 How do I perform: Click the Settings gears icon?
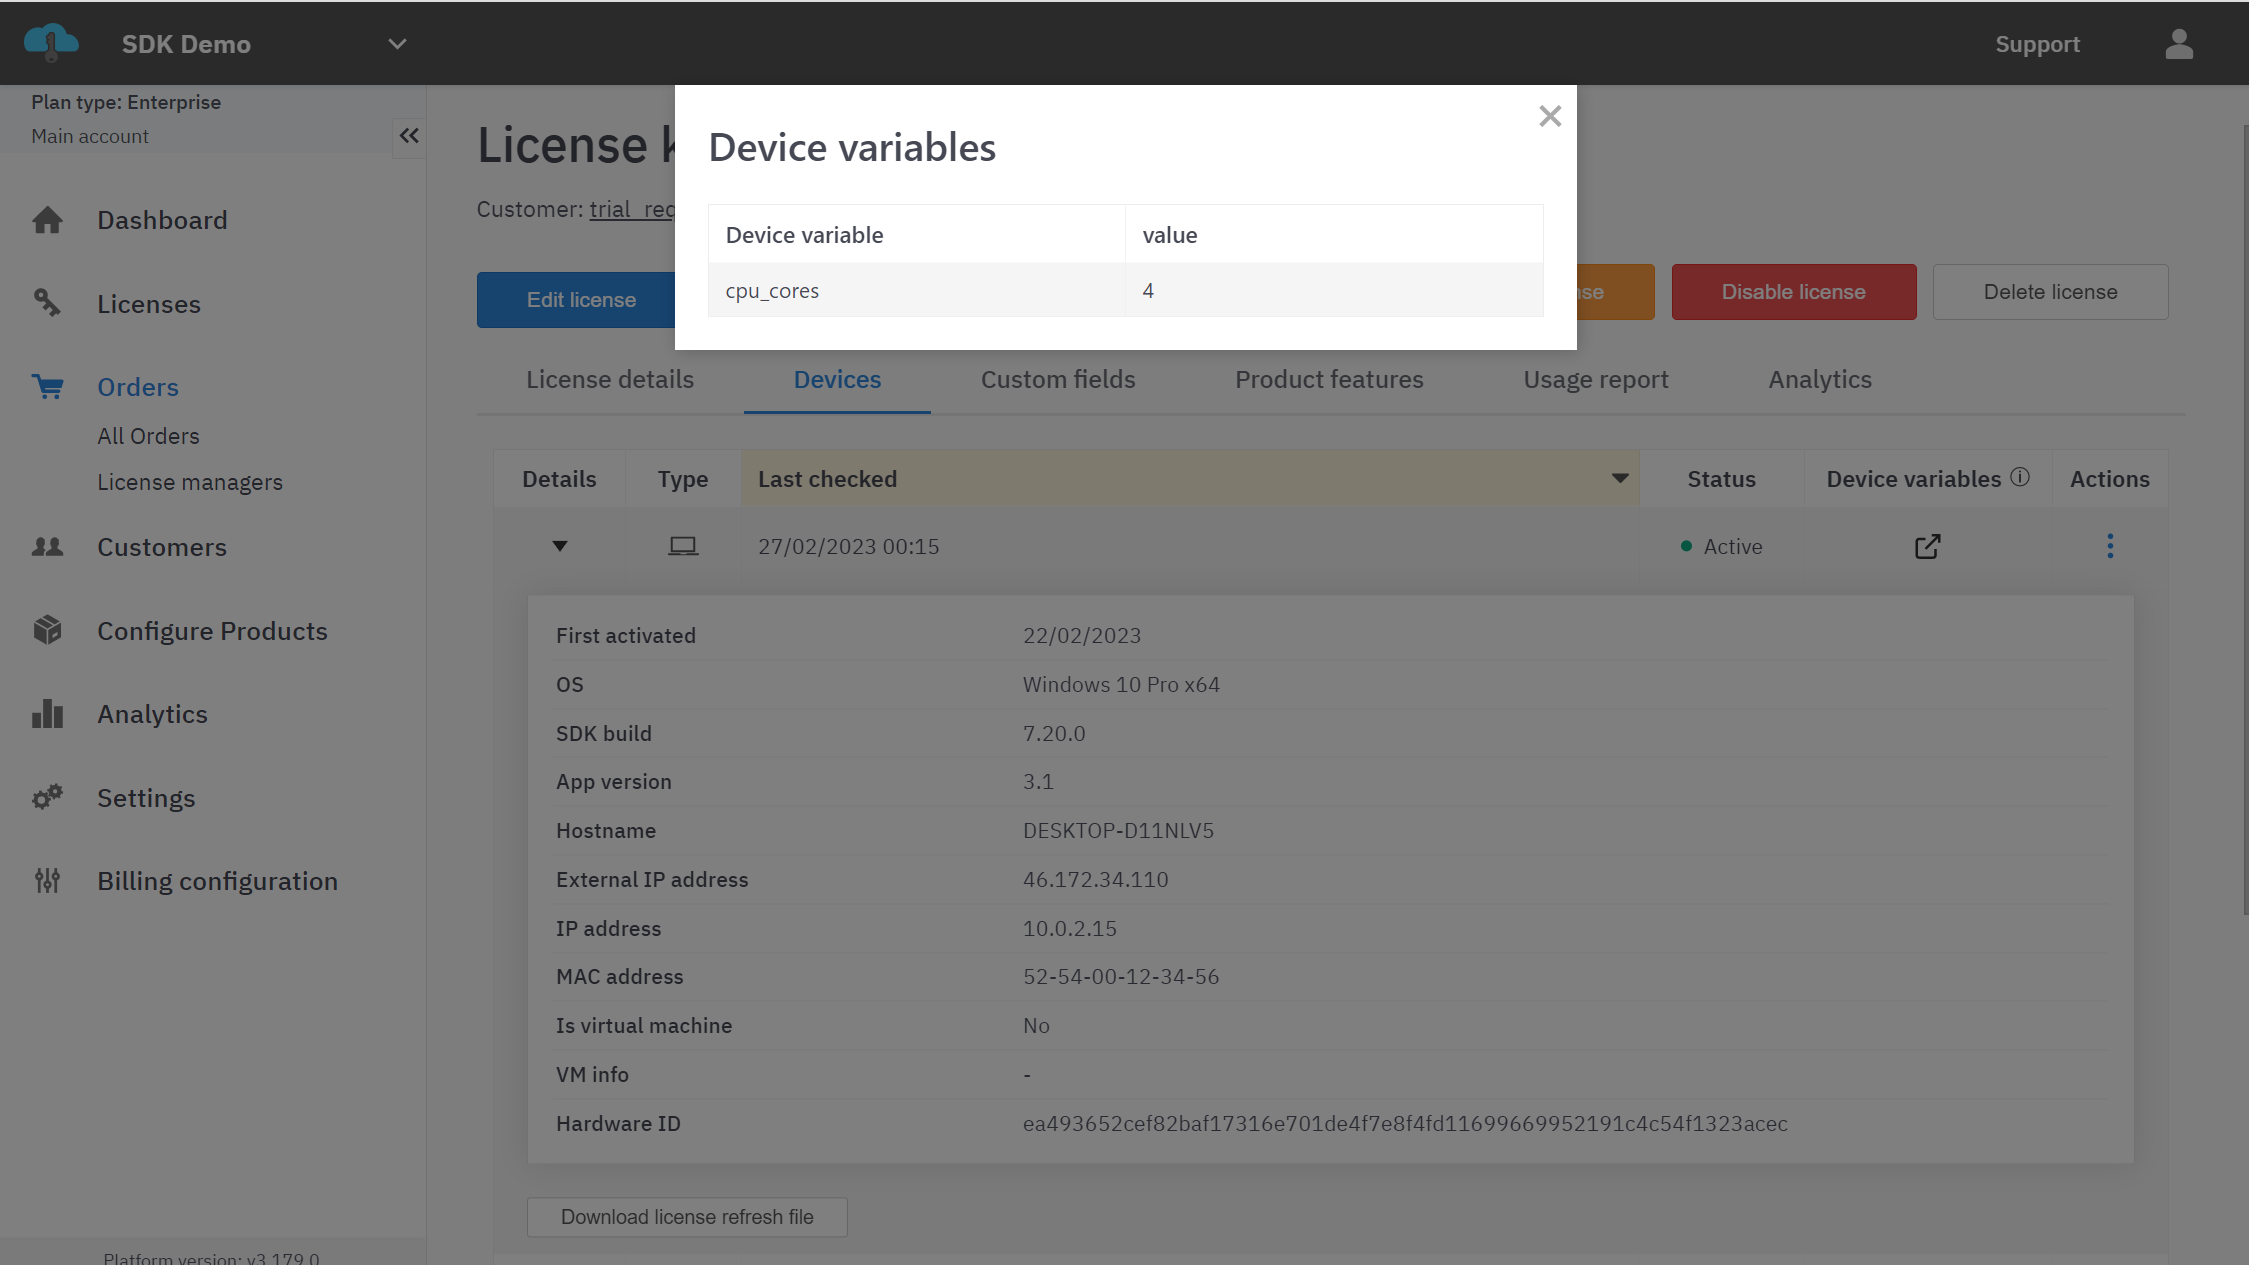(x=47, y=797)
